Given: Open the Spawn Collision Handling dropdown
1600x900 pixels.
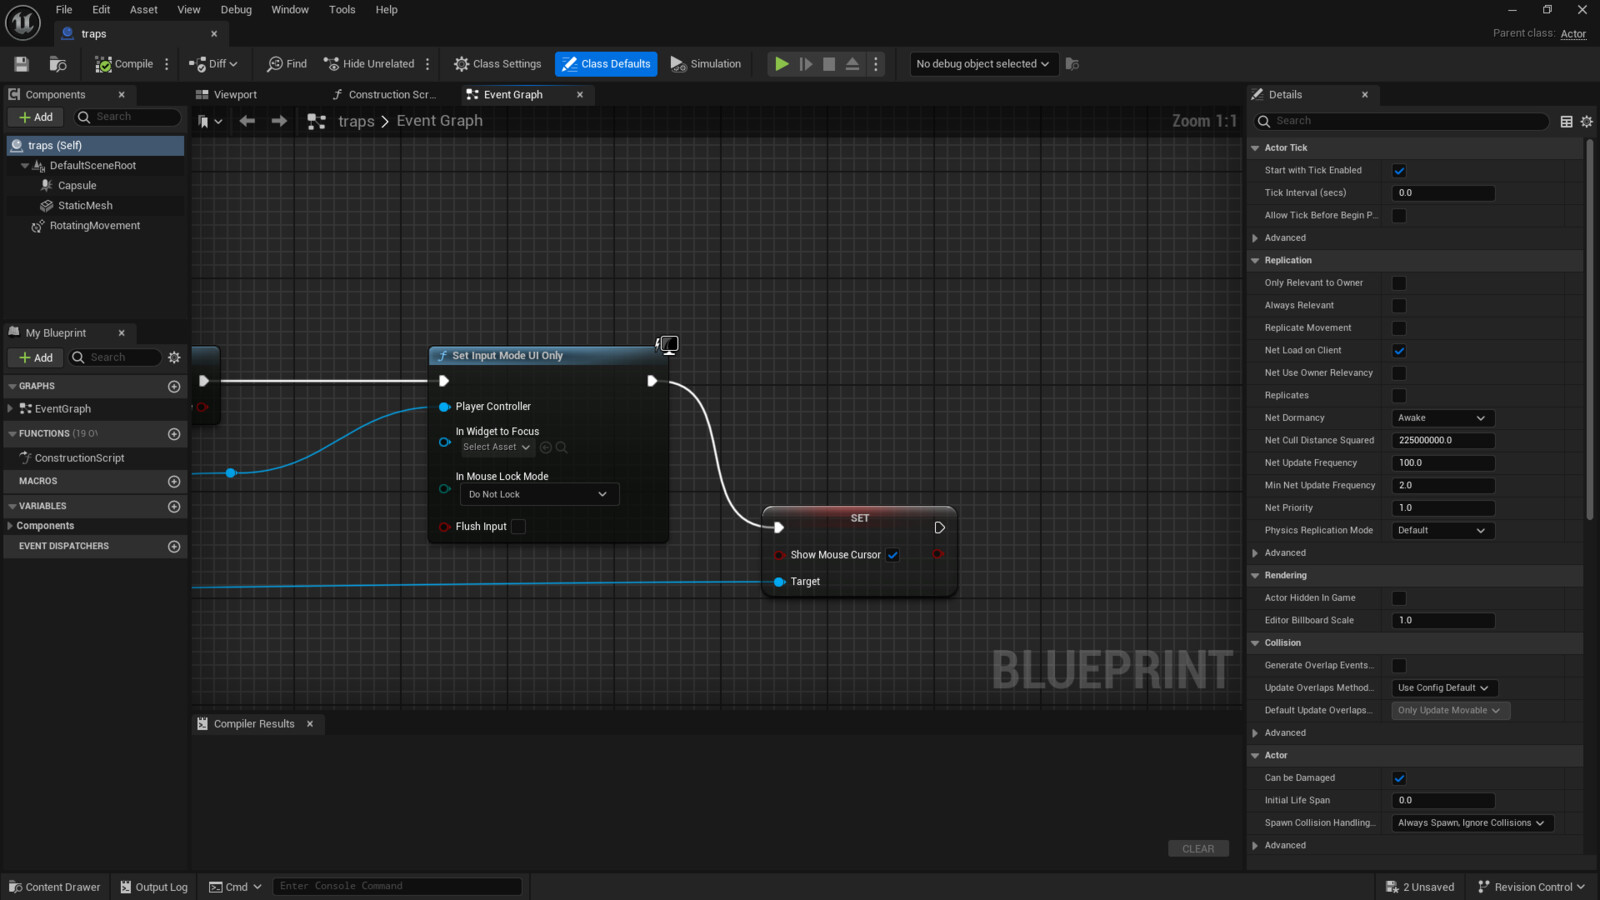Looking at the screenshot, I should [x=1472, y=823].
